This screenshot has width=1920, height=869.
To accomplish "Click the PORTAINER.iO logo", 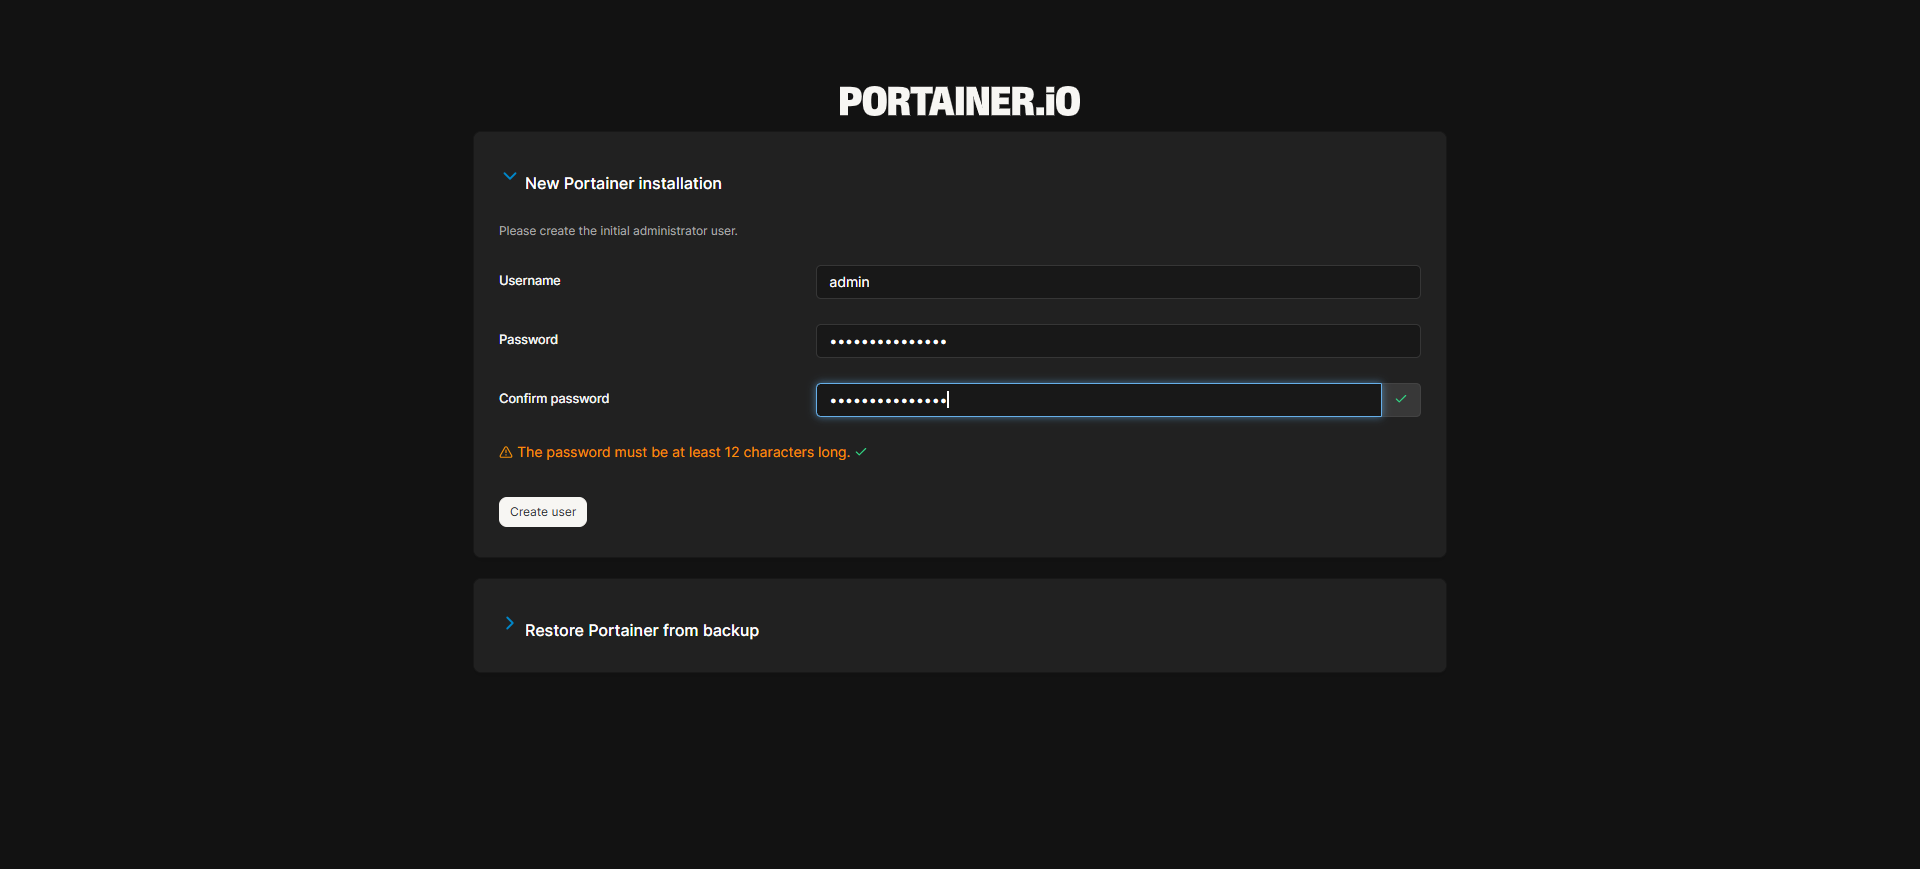I will coord(960,101).
